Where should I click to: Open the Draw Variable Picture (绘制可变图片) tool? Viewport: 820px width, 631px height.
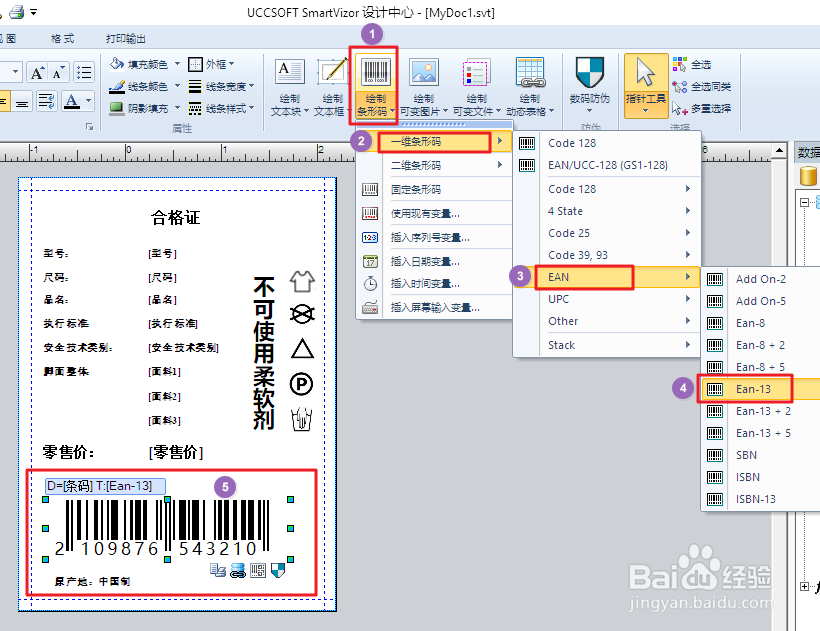coord(424,87)
